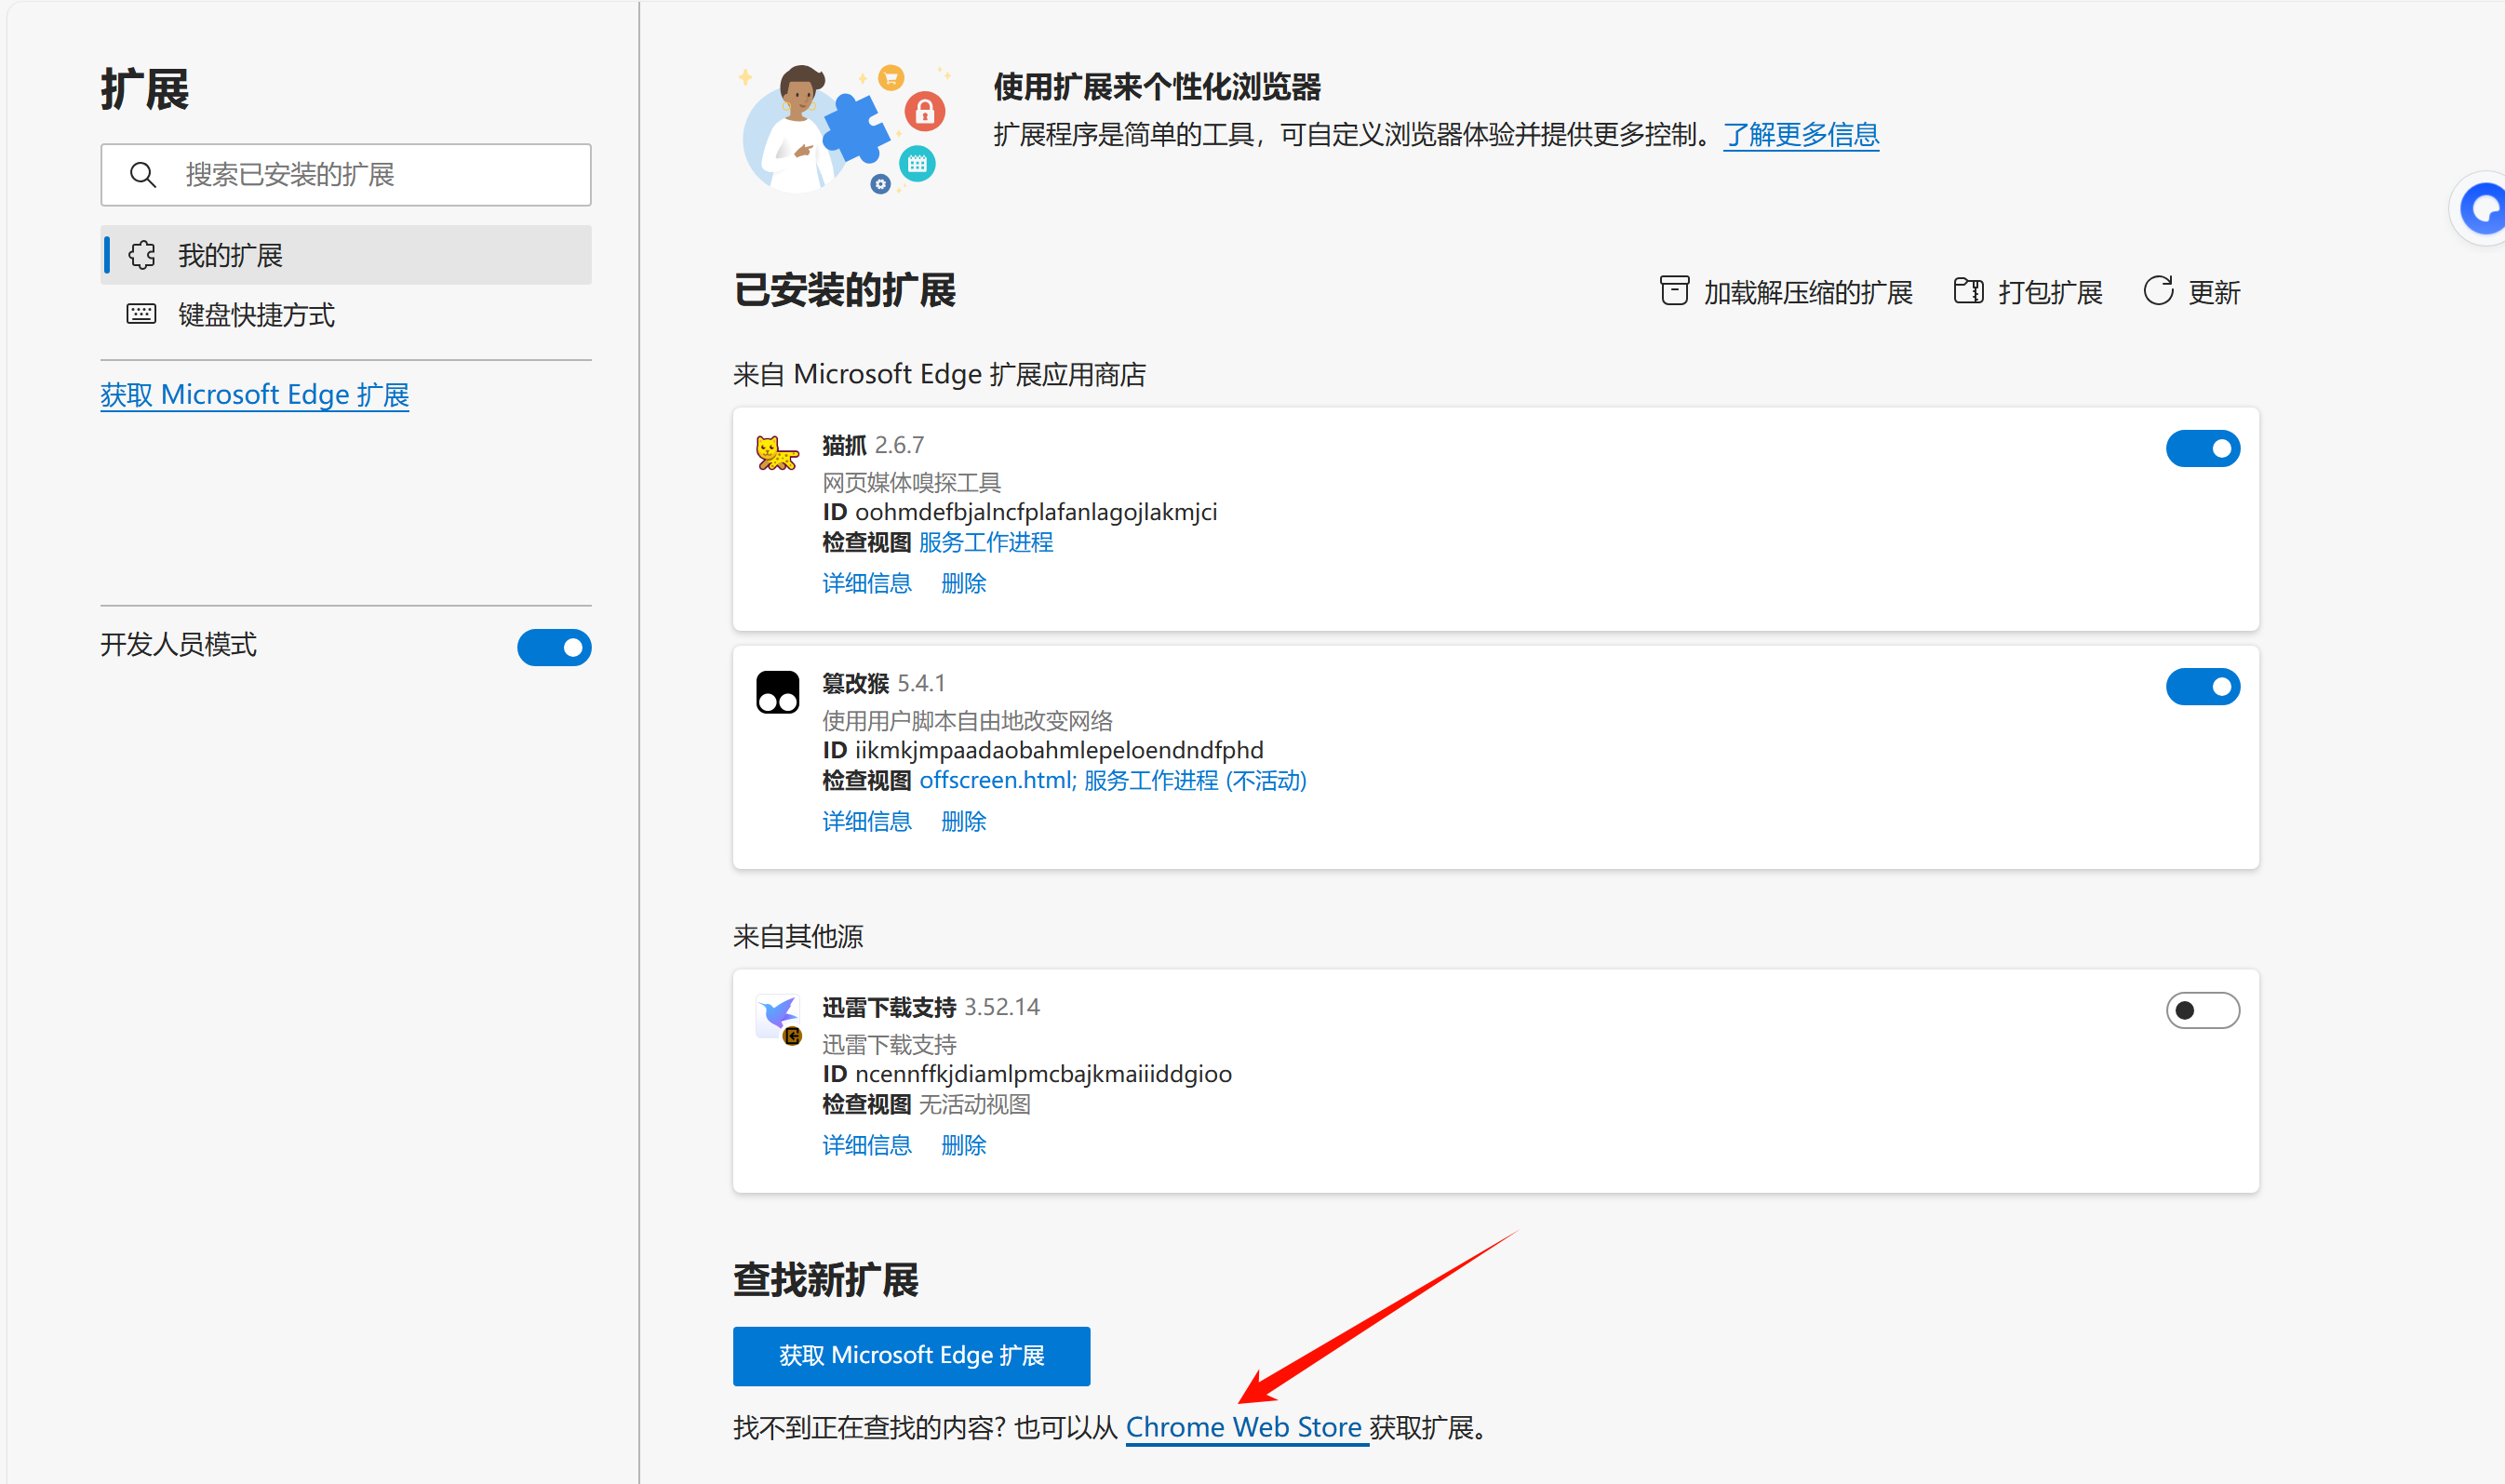Click 删除 for 篡改猴 extension
2505x1484 pixels.
pos(963,821)
